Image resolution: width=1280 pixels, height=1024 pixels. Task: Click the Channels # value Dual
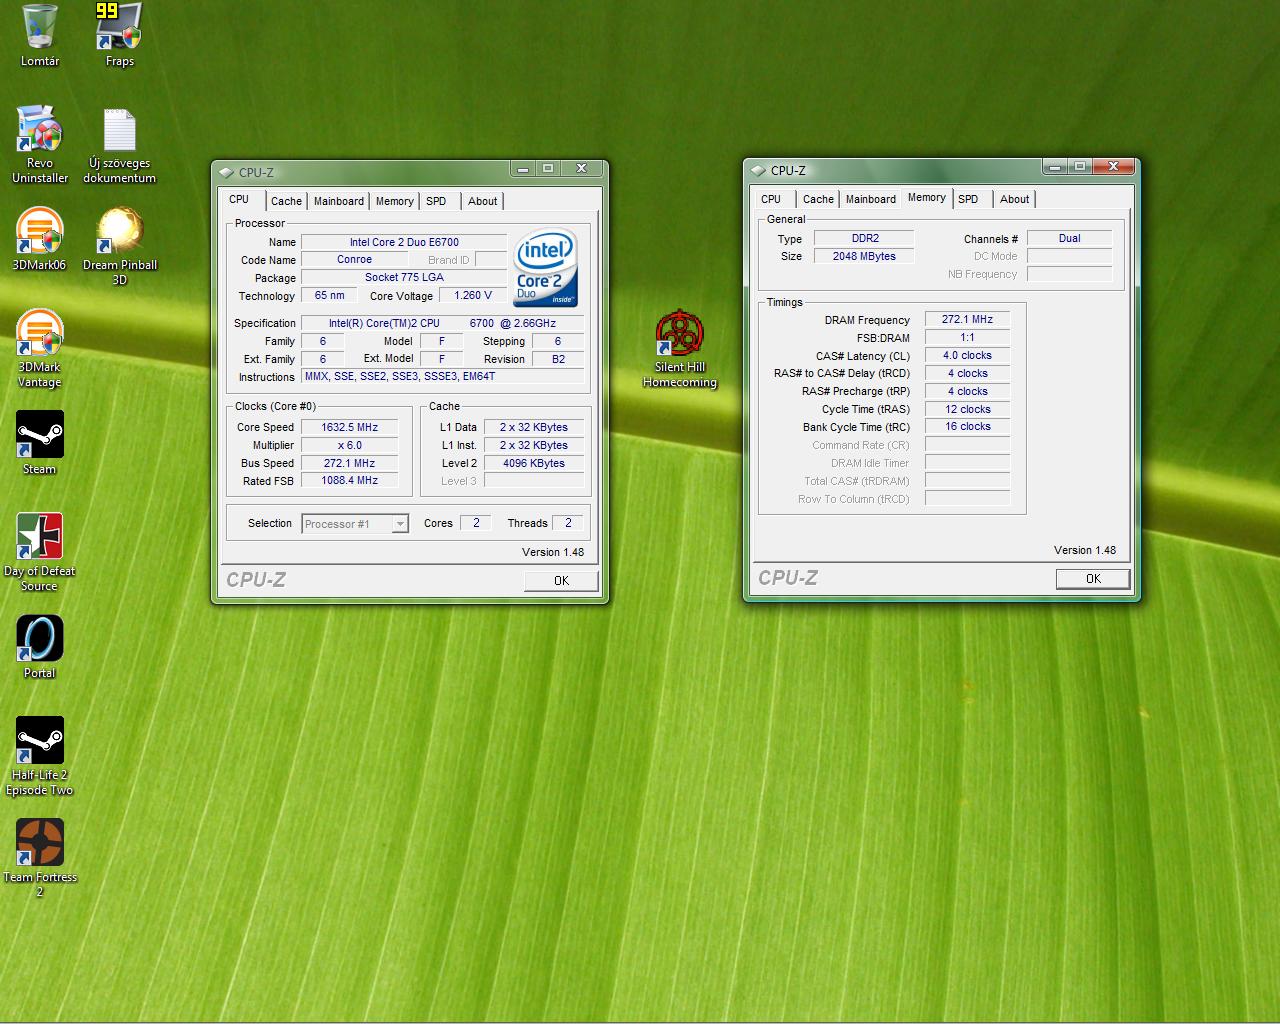1069,239
